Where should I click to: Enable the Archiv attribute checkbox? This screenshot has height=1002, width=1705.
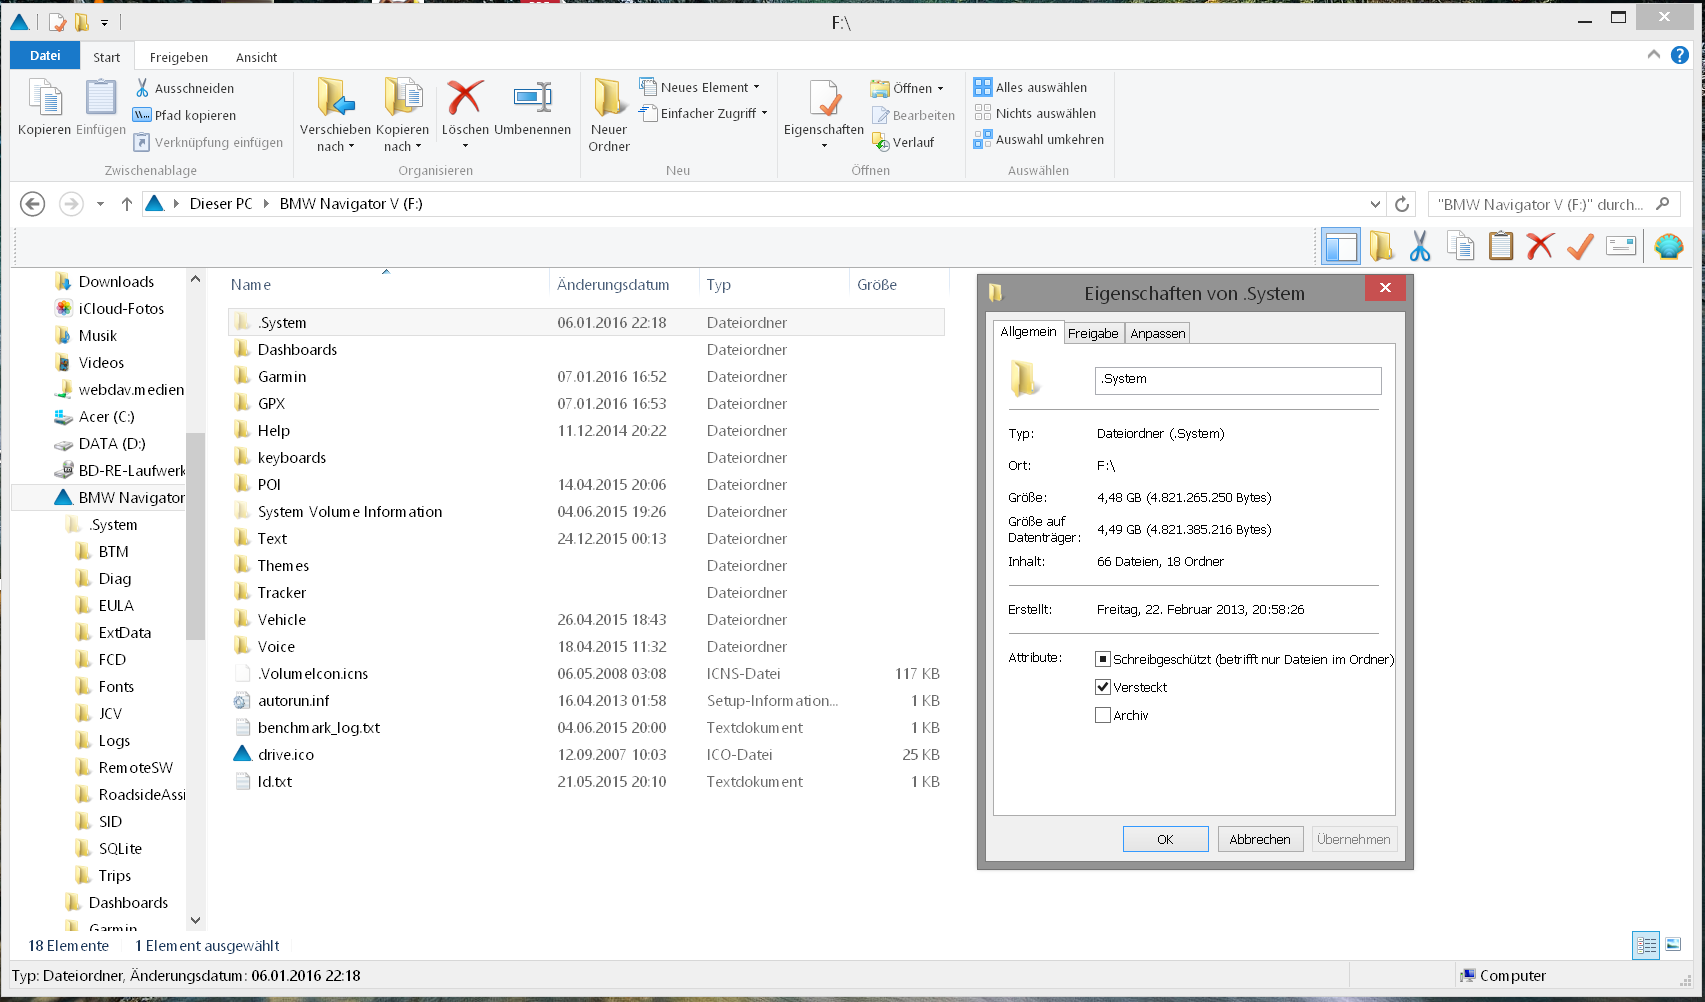coord(1103,715)
